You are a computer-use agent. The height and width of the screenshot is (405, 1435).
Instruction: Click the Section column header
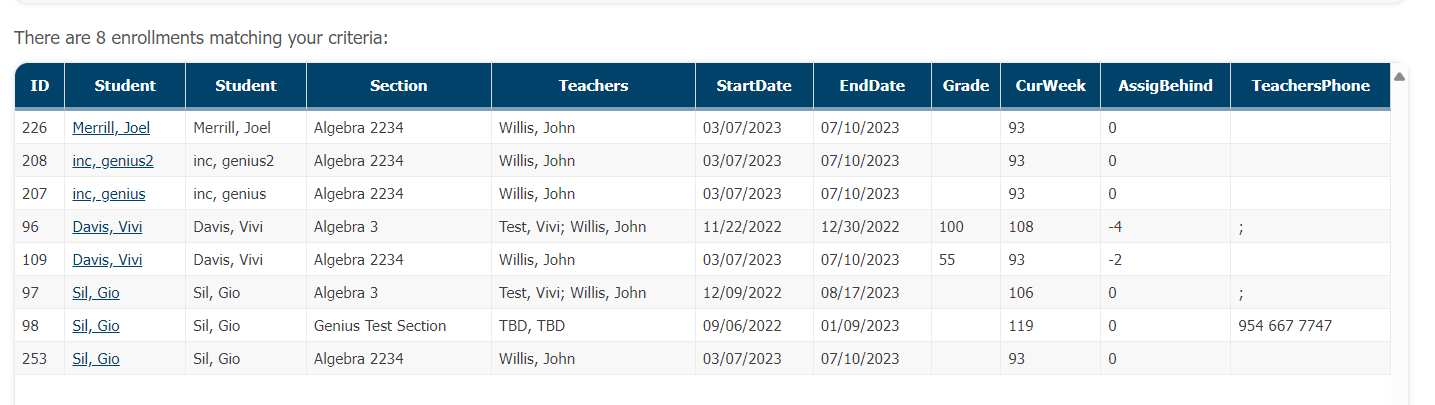(x=398, y=86)
